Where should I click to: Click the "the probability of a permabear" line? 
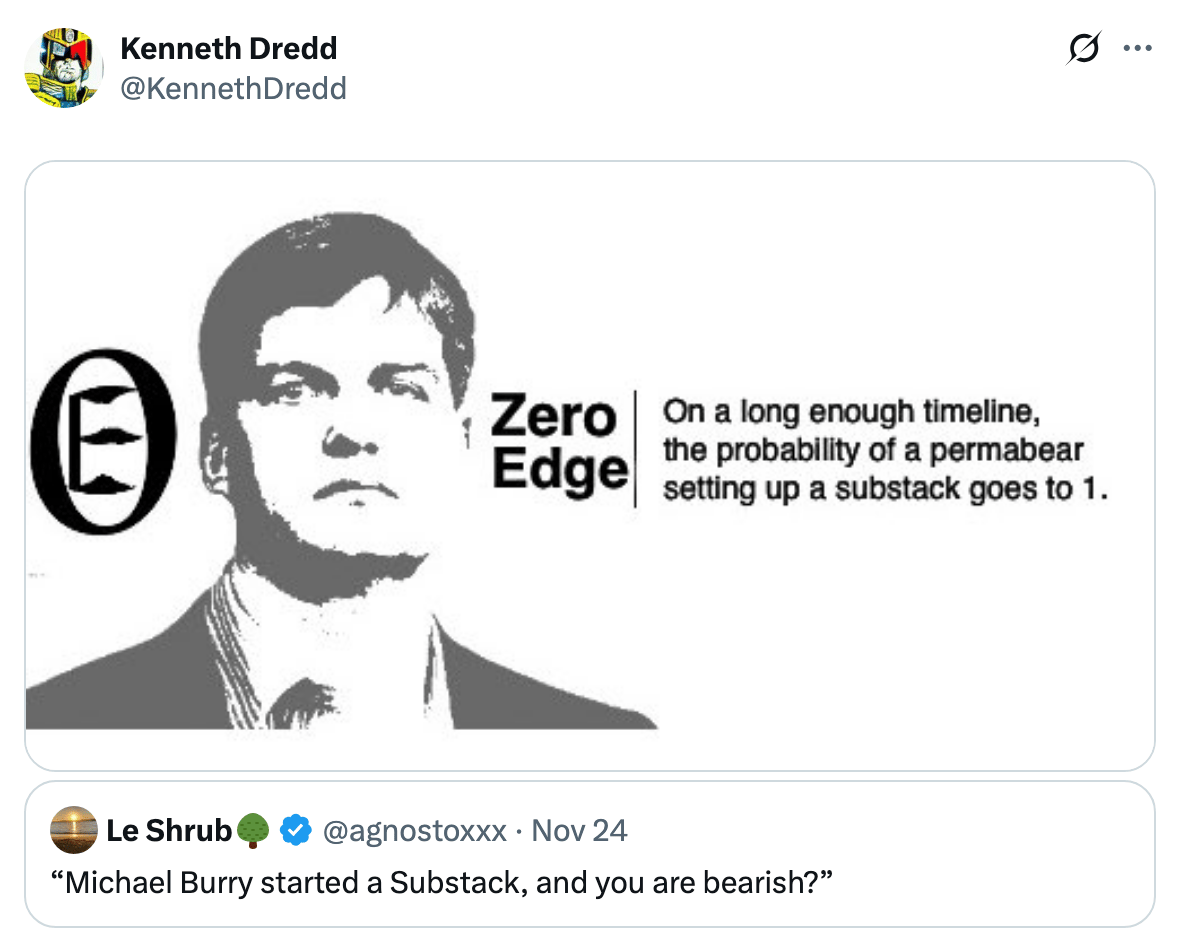tap(873, 450)
